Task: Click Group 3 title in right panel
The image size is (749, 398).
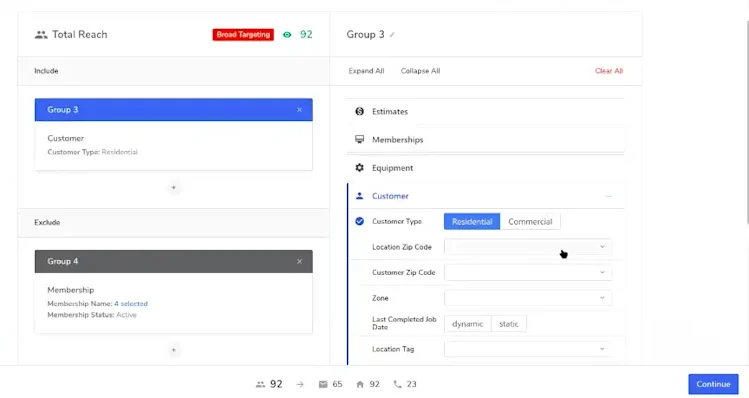Action: click(x=365, y=34)
